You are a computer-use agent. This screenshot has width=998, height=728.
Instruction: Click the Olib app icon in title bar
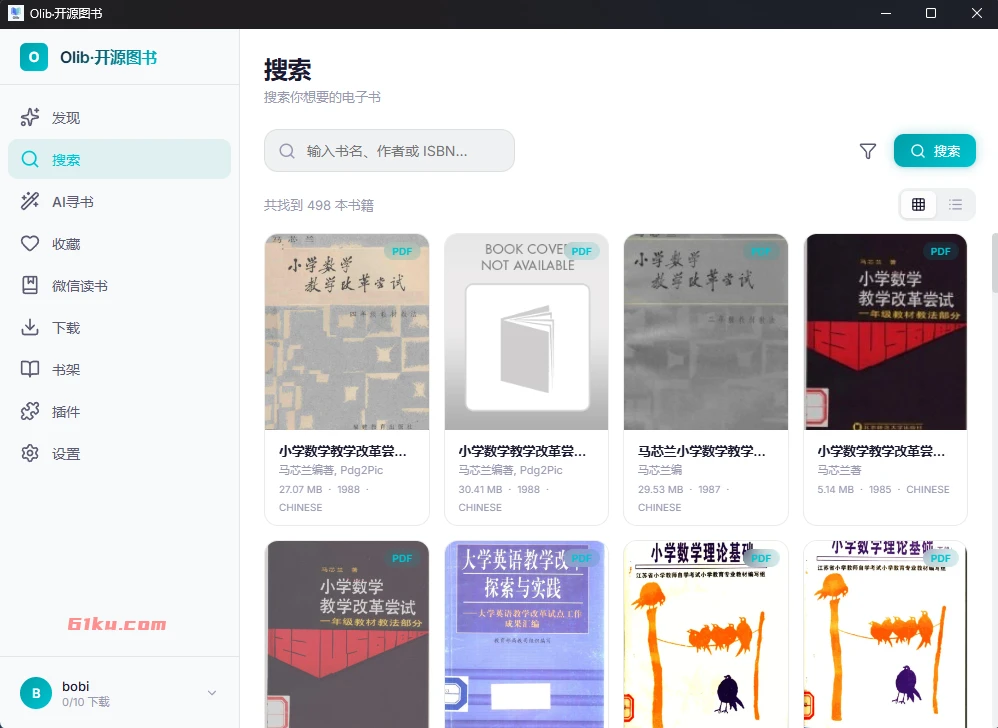pyautogui.click(x=16, y=13)
